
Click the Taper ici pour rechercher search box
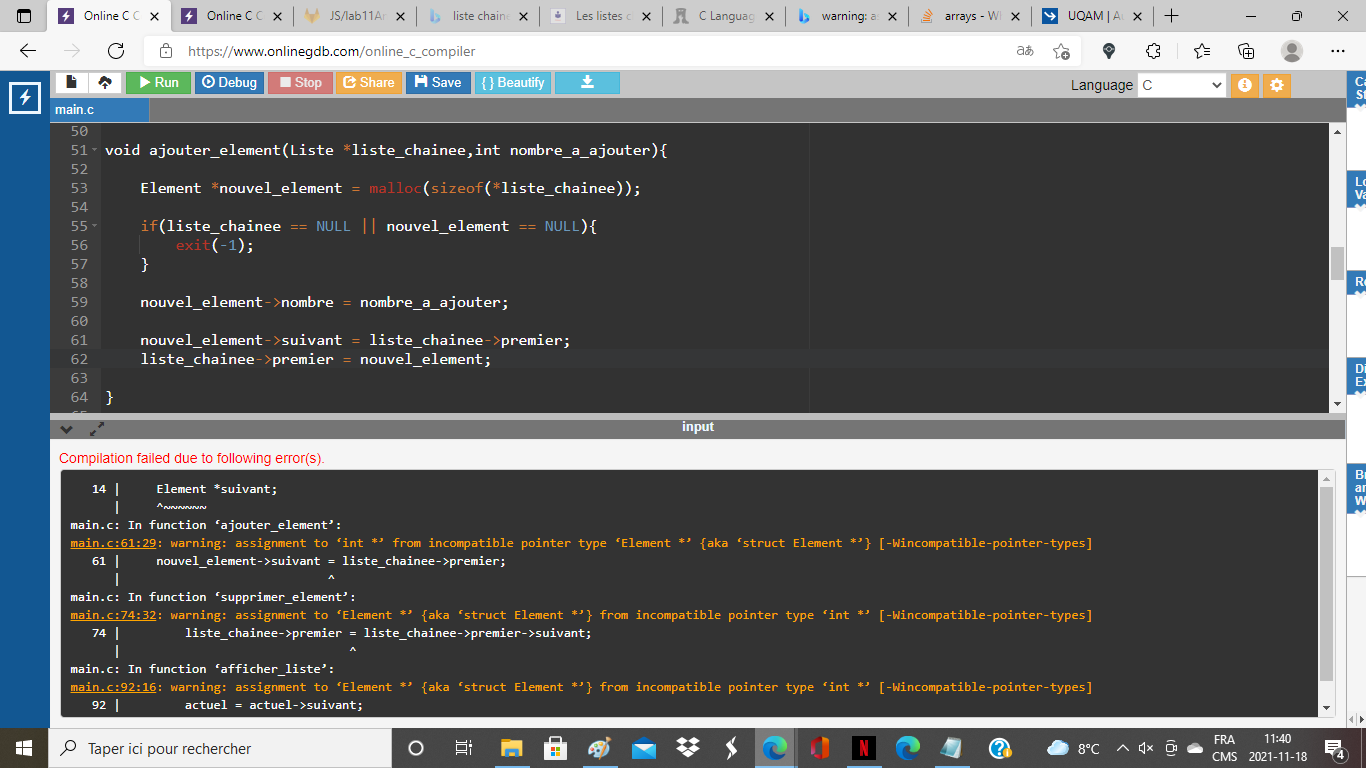click(x=221, y=748)
